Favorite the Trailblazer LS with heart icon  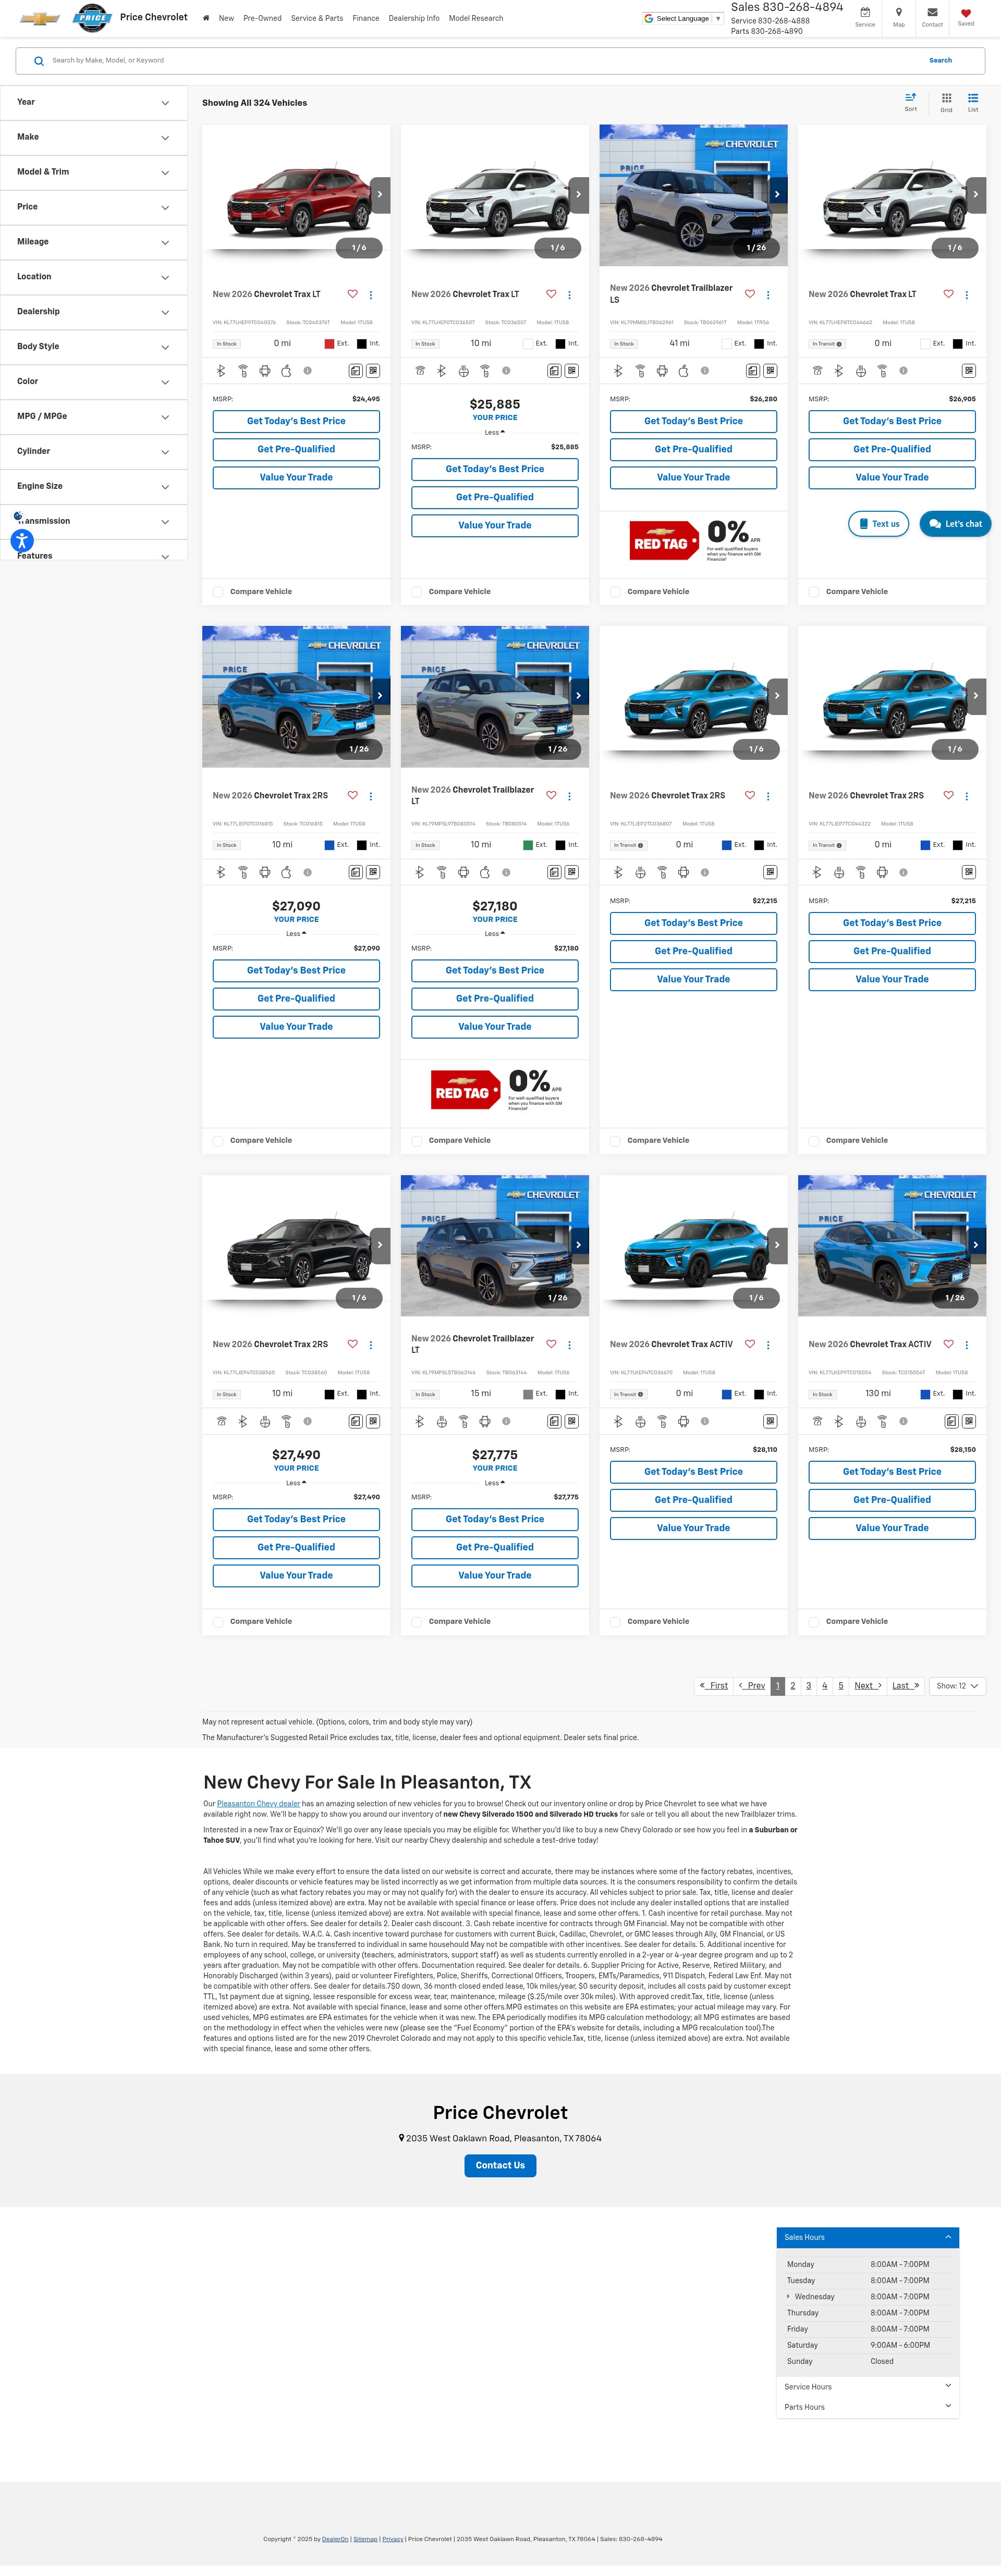(749, 294)
